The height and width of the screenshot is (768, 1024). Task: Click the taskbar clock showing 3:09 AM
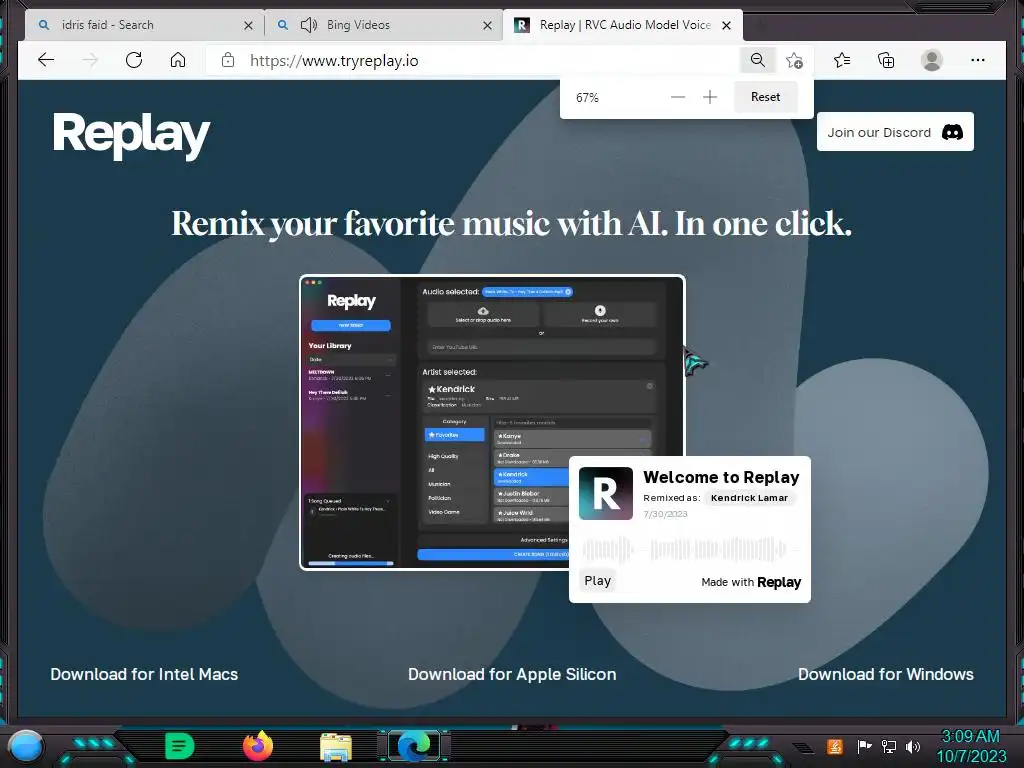[x=971, y=746]
